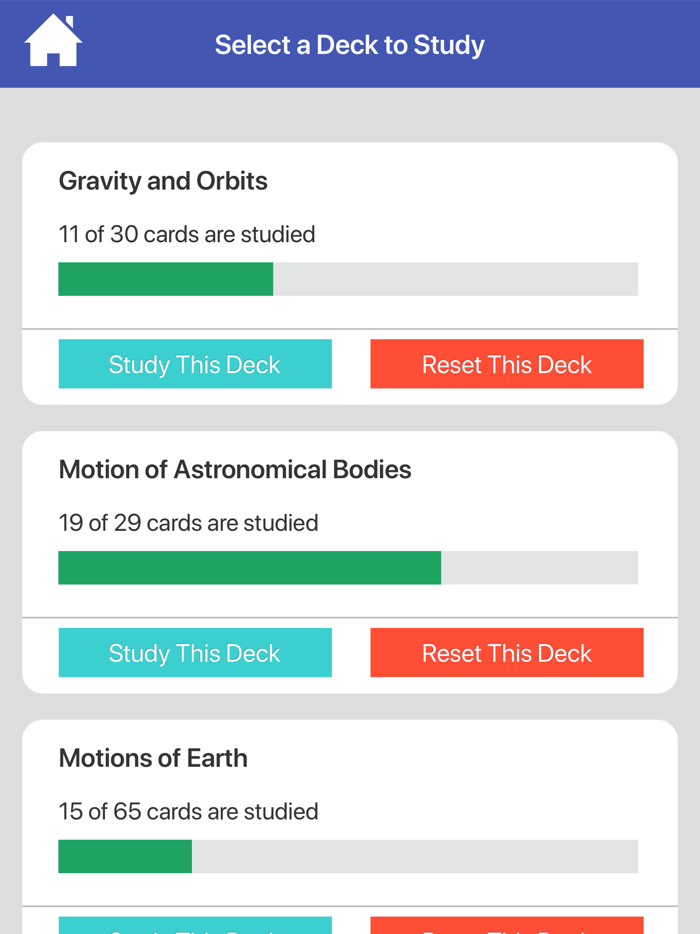
Task: Click the 'Select a Deck to Study' header
Action: [x=349, y=44]
